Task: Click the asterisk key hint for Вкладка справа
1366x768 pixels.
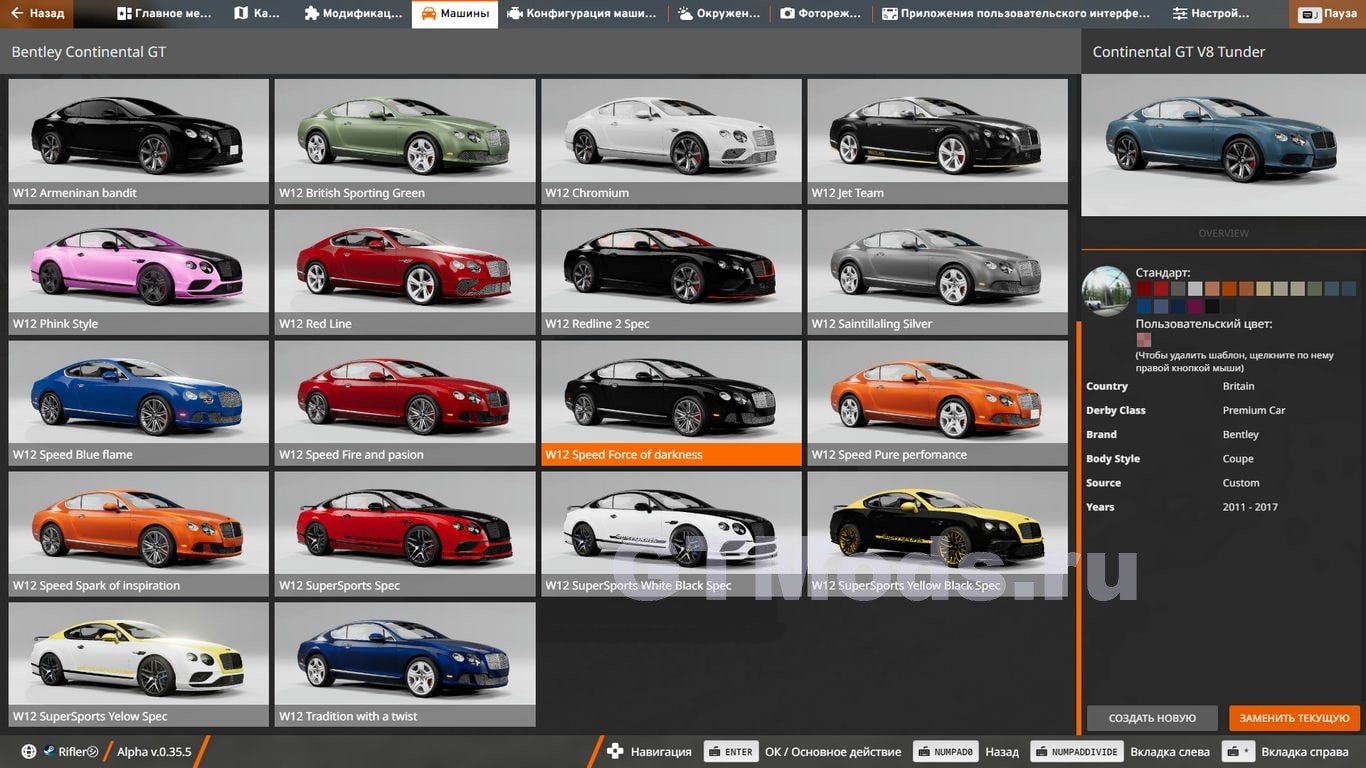Action: tap(1239, 752)
